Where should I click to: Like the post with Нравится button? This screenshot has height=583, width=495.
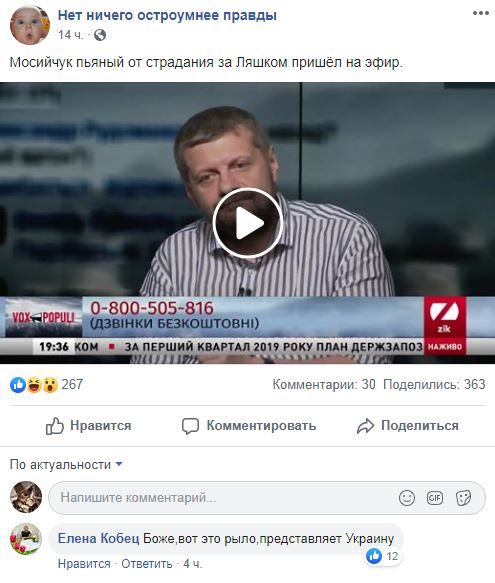(88, 426)
